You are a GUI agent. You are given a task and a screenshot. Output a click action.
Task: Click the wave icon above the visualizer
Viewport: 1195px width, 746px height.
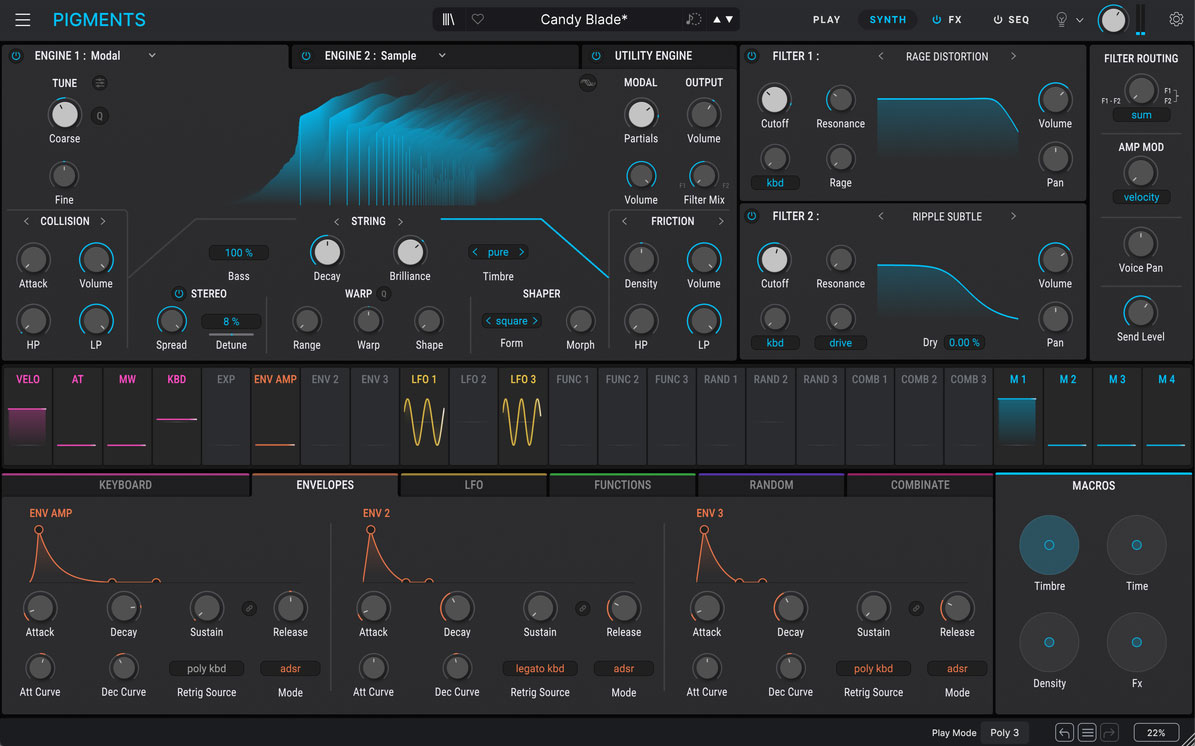click(588, 84)
